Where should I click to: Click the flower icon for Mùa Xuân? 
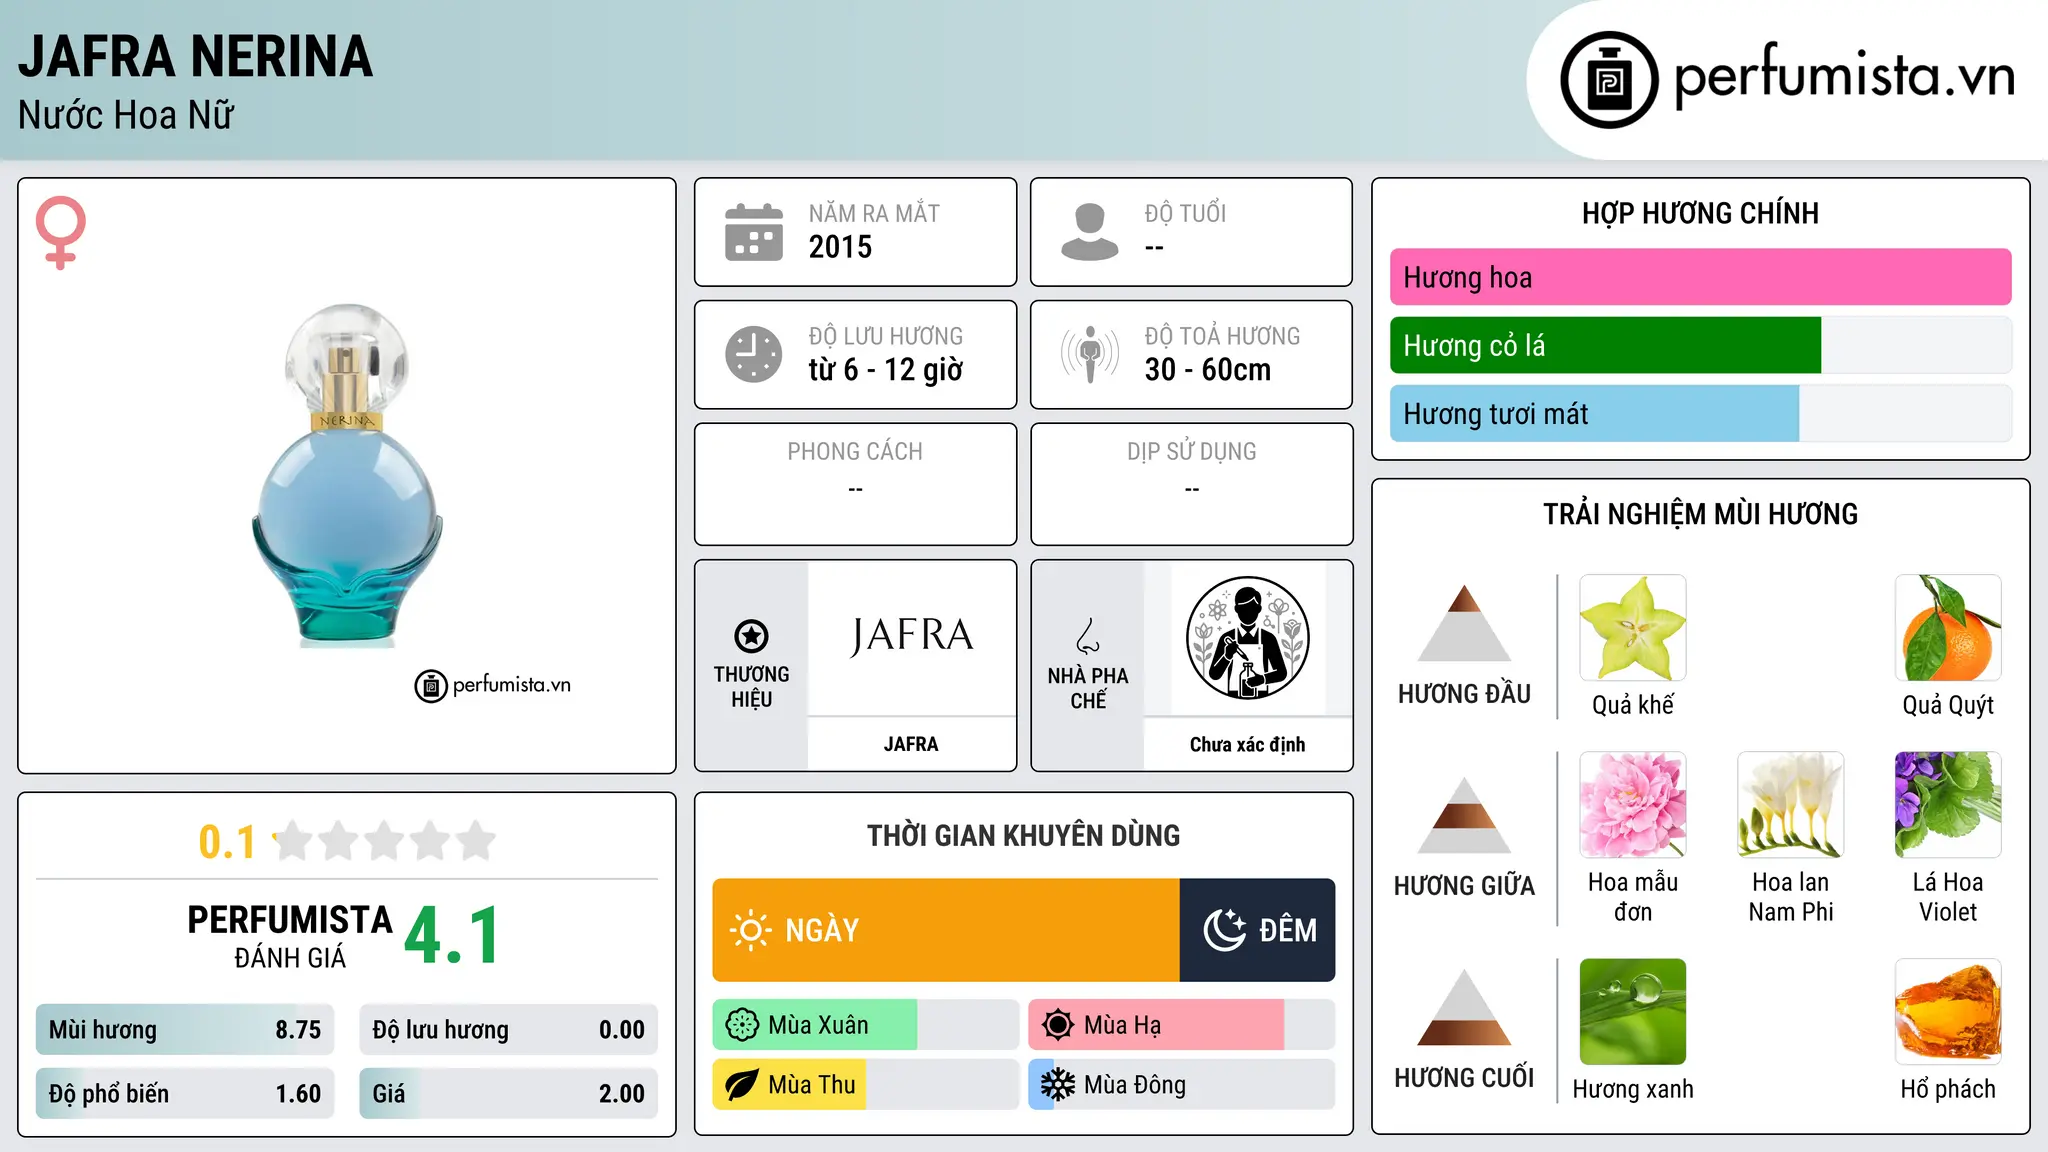[742, 1025]
